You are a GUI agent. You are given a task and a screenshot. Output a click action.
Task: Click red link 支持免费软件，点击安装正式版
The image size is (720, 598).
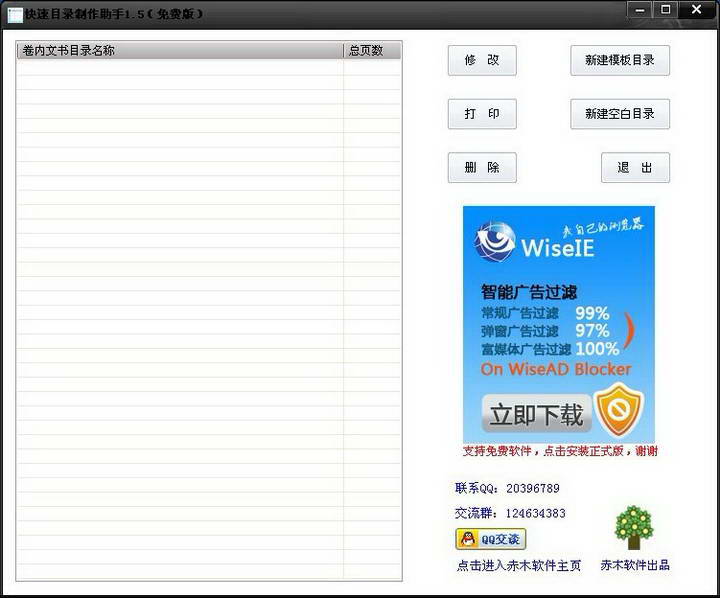tap(560, 451)
